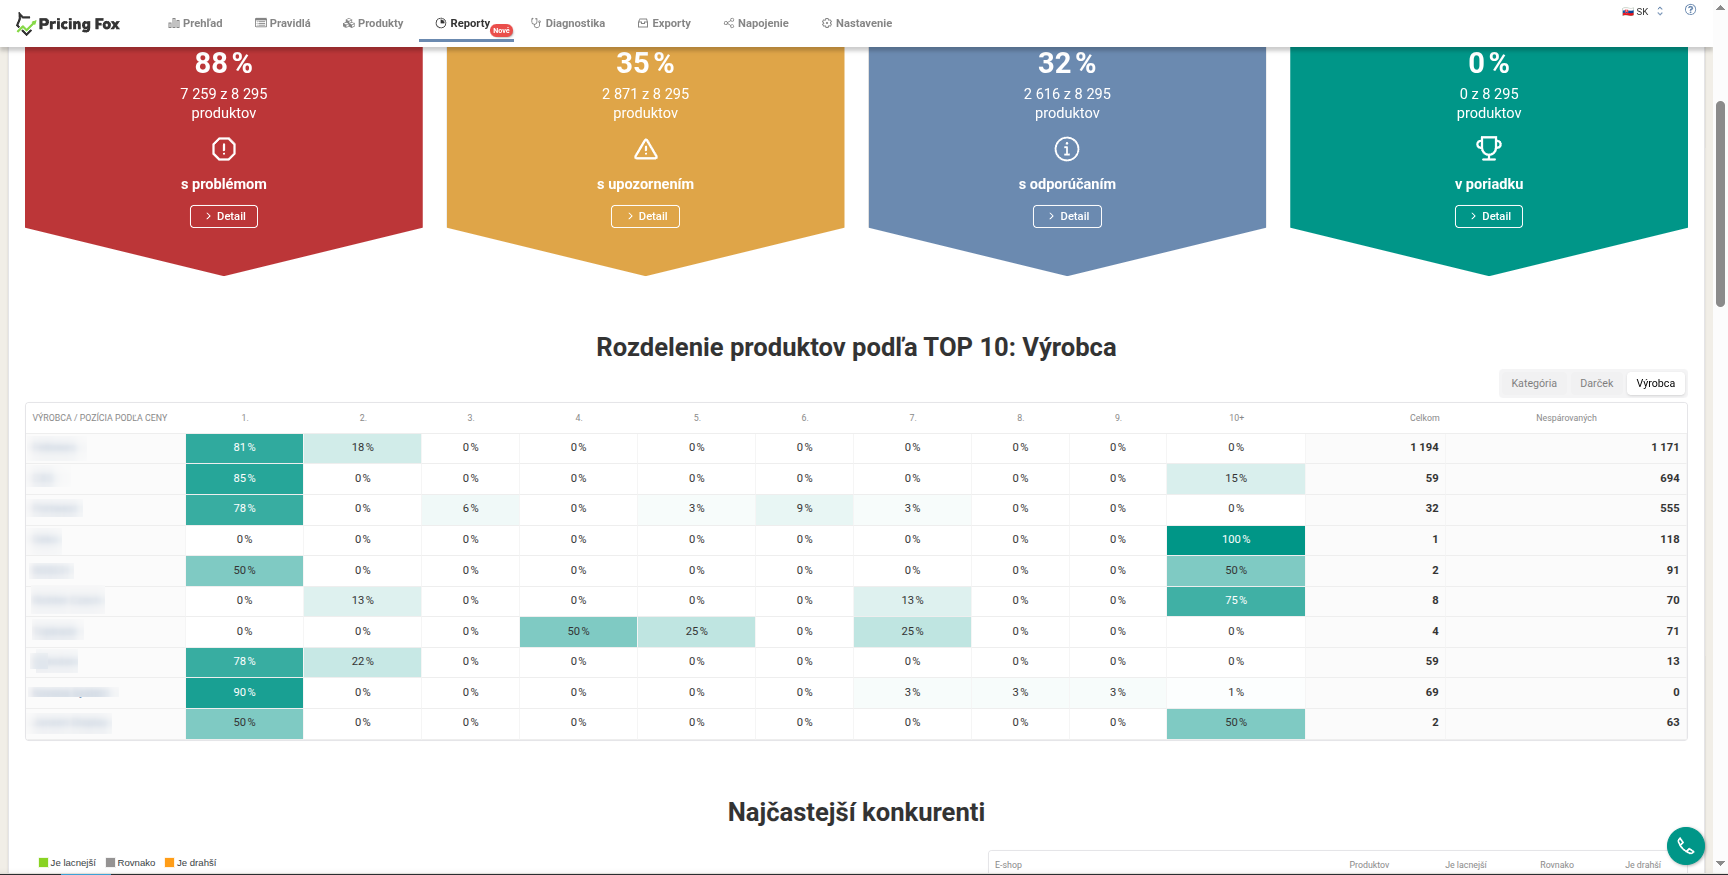Click the Slovak flag icon
The width and height of the screenshot is (1728, 875).
(x=1627, y=12)
